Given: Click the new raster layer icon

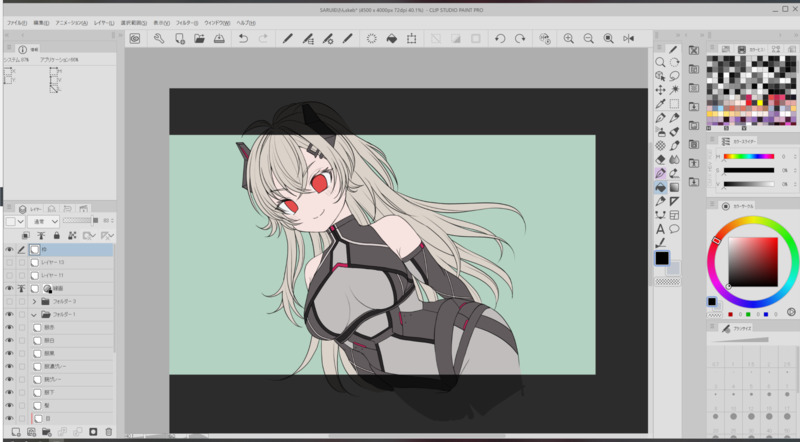Looking at the screenshot, I should (x=16, y=432).
